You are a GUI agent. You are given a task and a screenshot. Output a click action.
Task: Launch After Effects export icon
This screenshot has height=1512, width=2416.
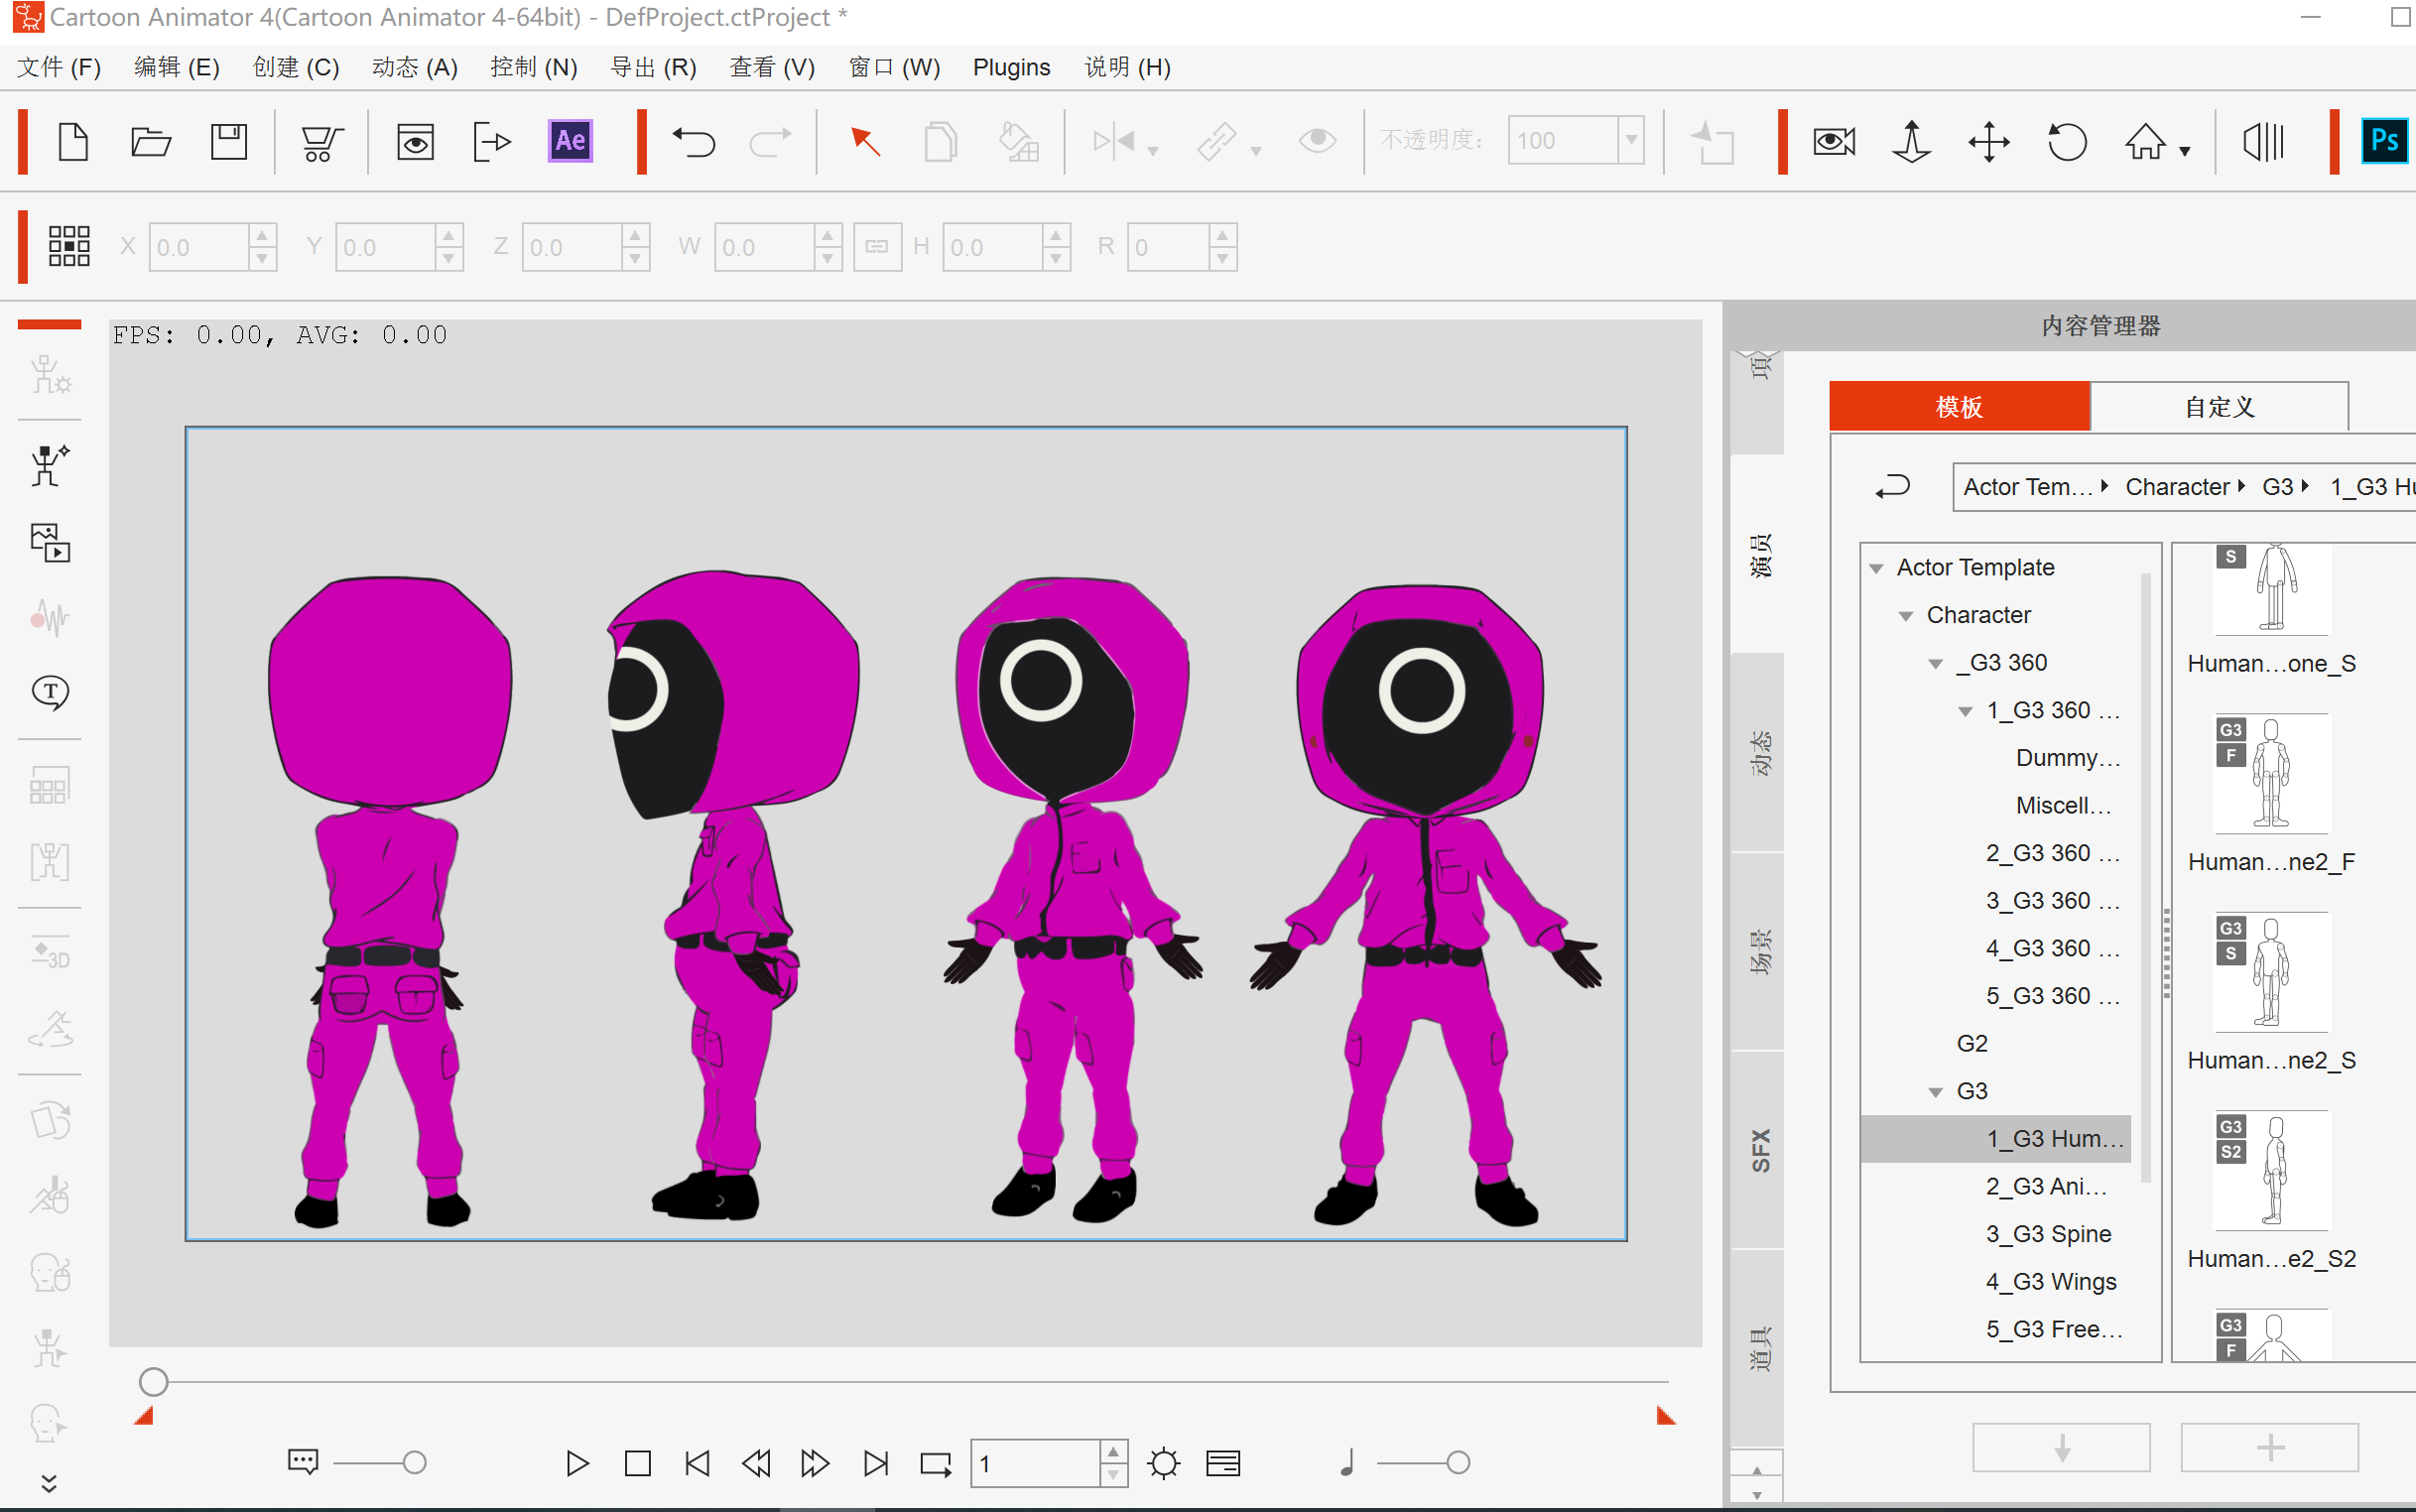570,141
